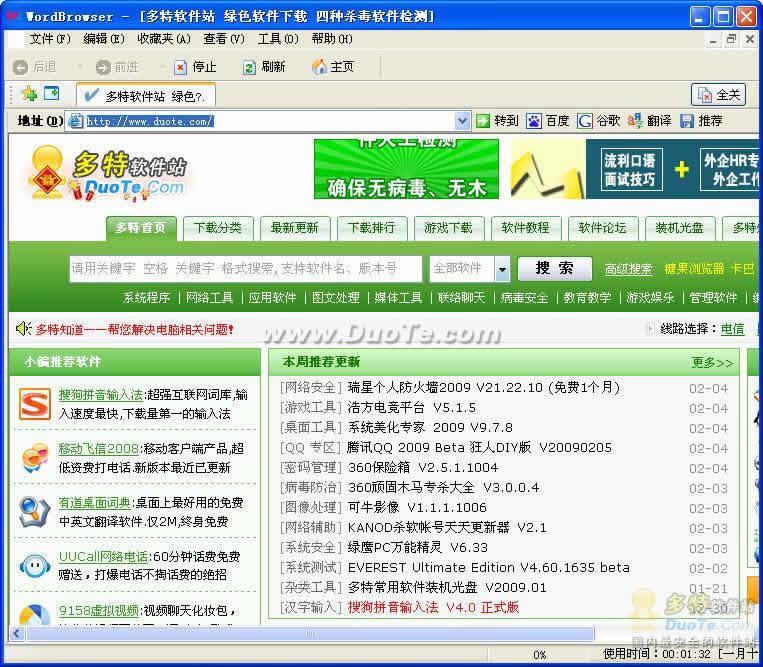Open EVEREST Ultimate Edition entry
Viewport: 763px width, 667px height.
(489, 568)
